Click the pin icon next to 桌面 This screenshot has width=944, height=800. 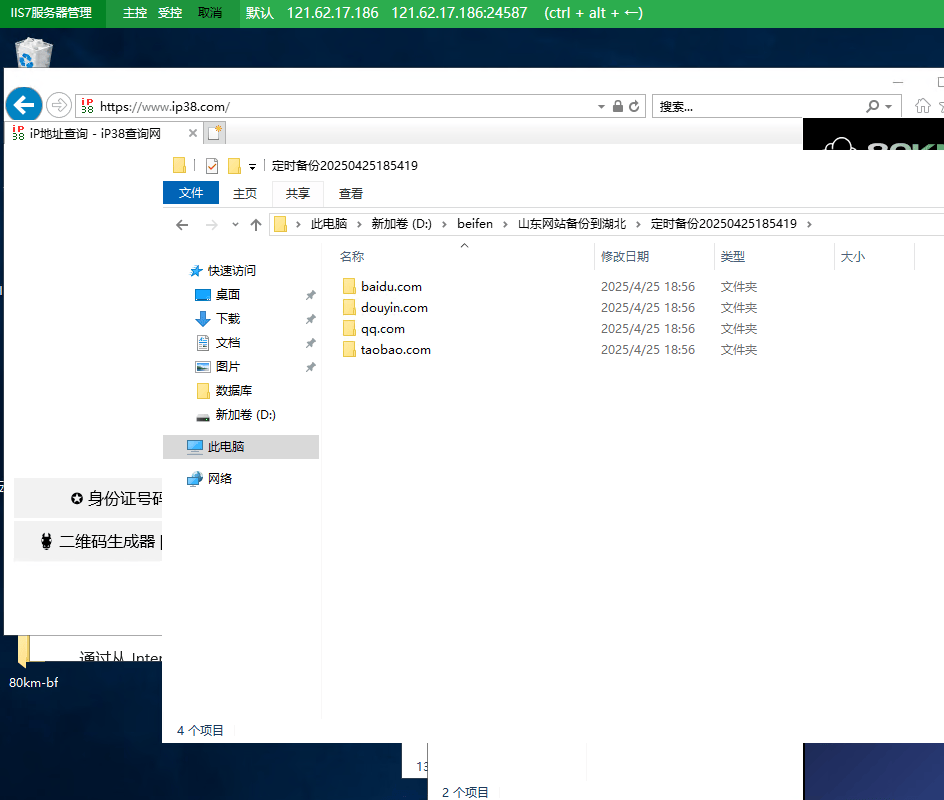point(311,295)
